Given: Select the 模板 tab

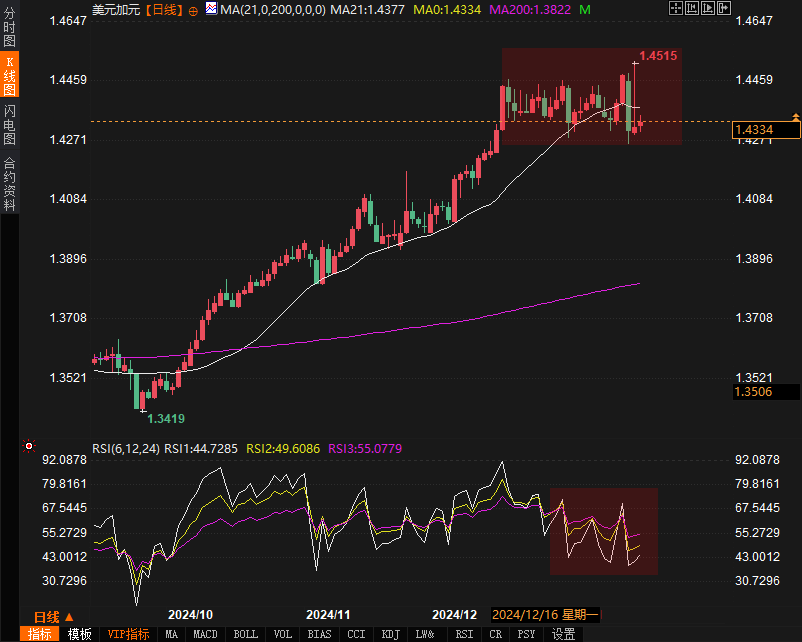Looking at the screenshot, I should pyautogui.click(x=79, y=634).
